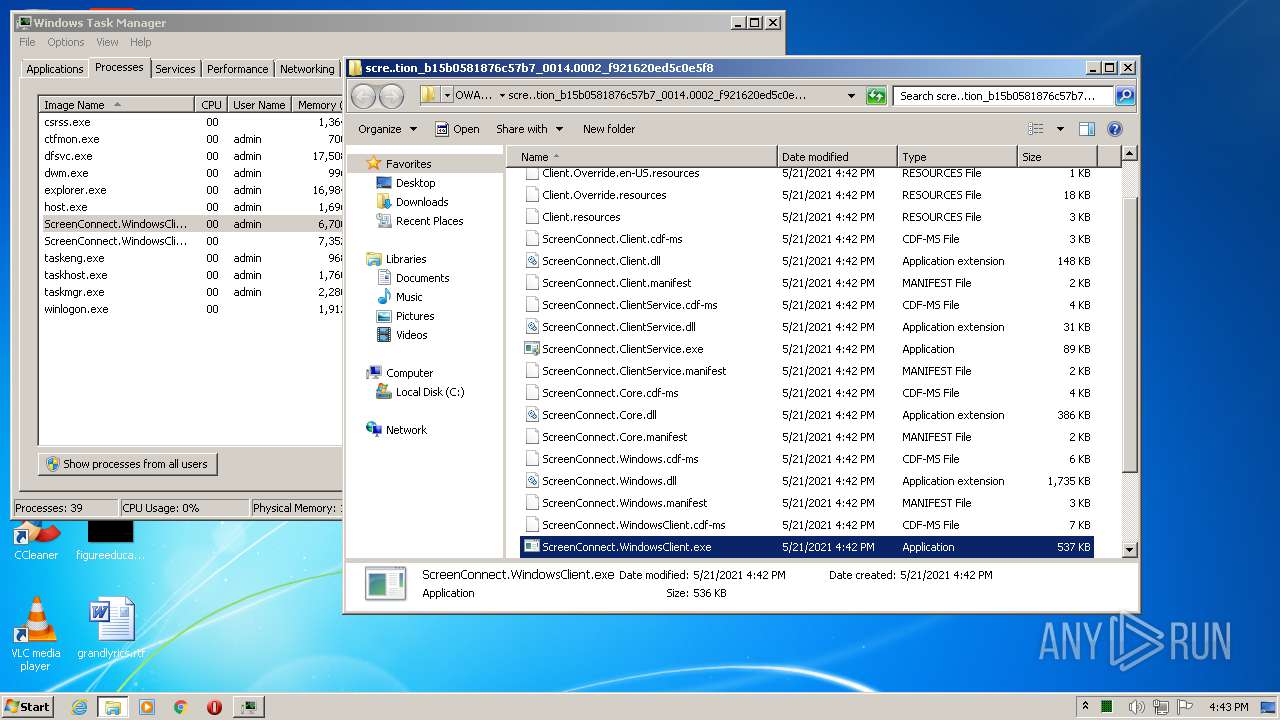Open Opera from the taskbar
This screenshot has height=720, width=1280.
pyautogui.click(x=214, y=707)
